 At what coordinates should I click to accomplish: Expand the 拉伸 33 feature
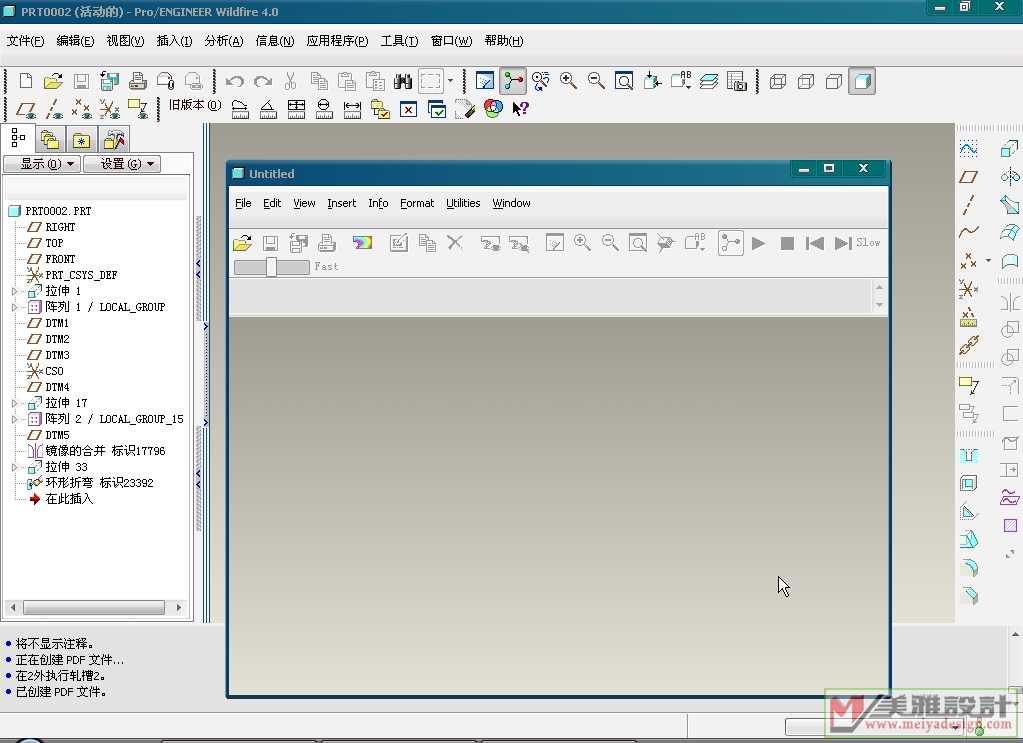click(14, 467)
